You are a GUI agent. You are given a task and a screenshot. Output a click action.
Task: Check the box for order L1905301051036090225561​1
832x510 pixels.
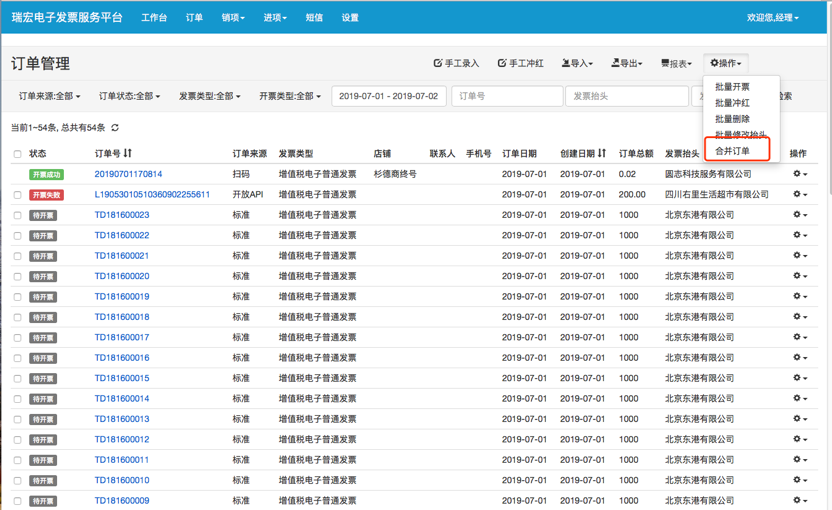click(18, 195)
